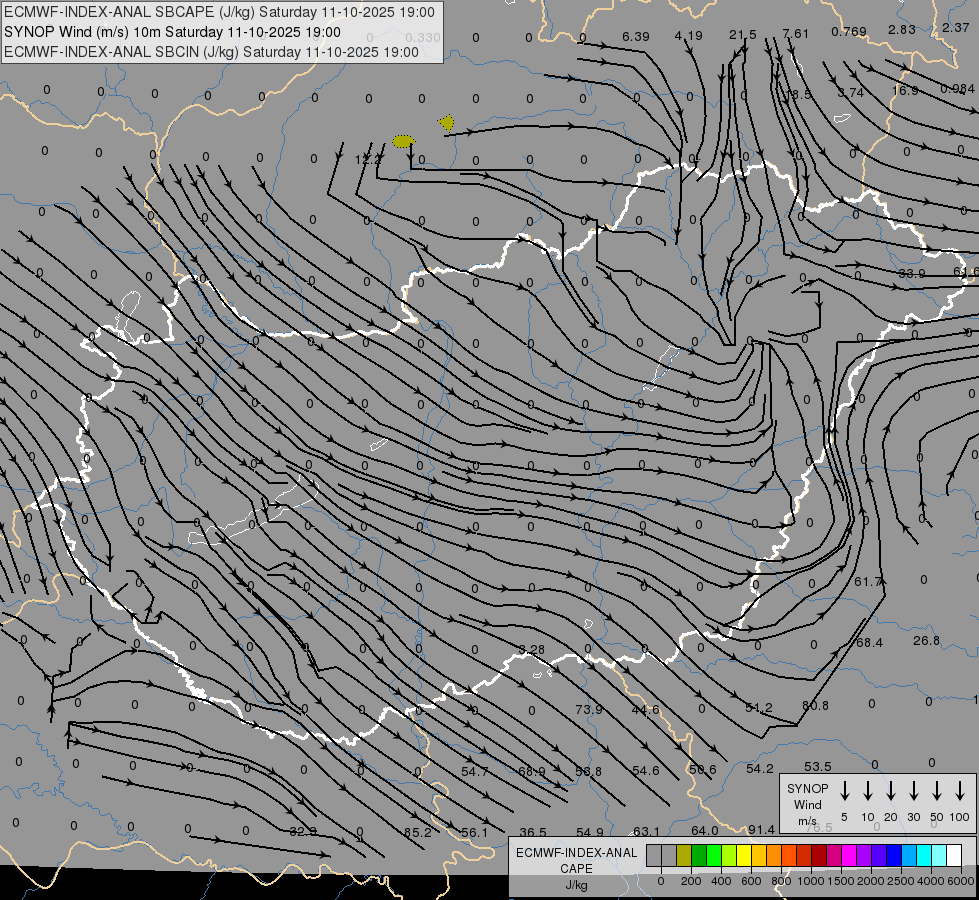The height and width of the screenshot is (900, 979).
Task: Pick the pure blue swatch in CAPE legend
Action: tap(893, 856)
